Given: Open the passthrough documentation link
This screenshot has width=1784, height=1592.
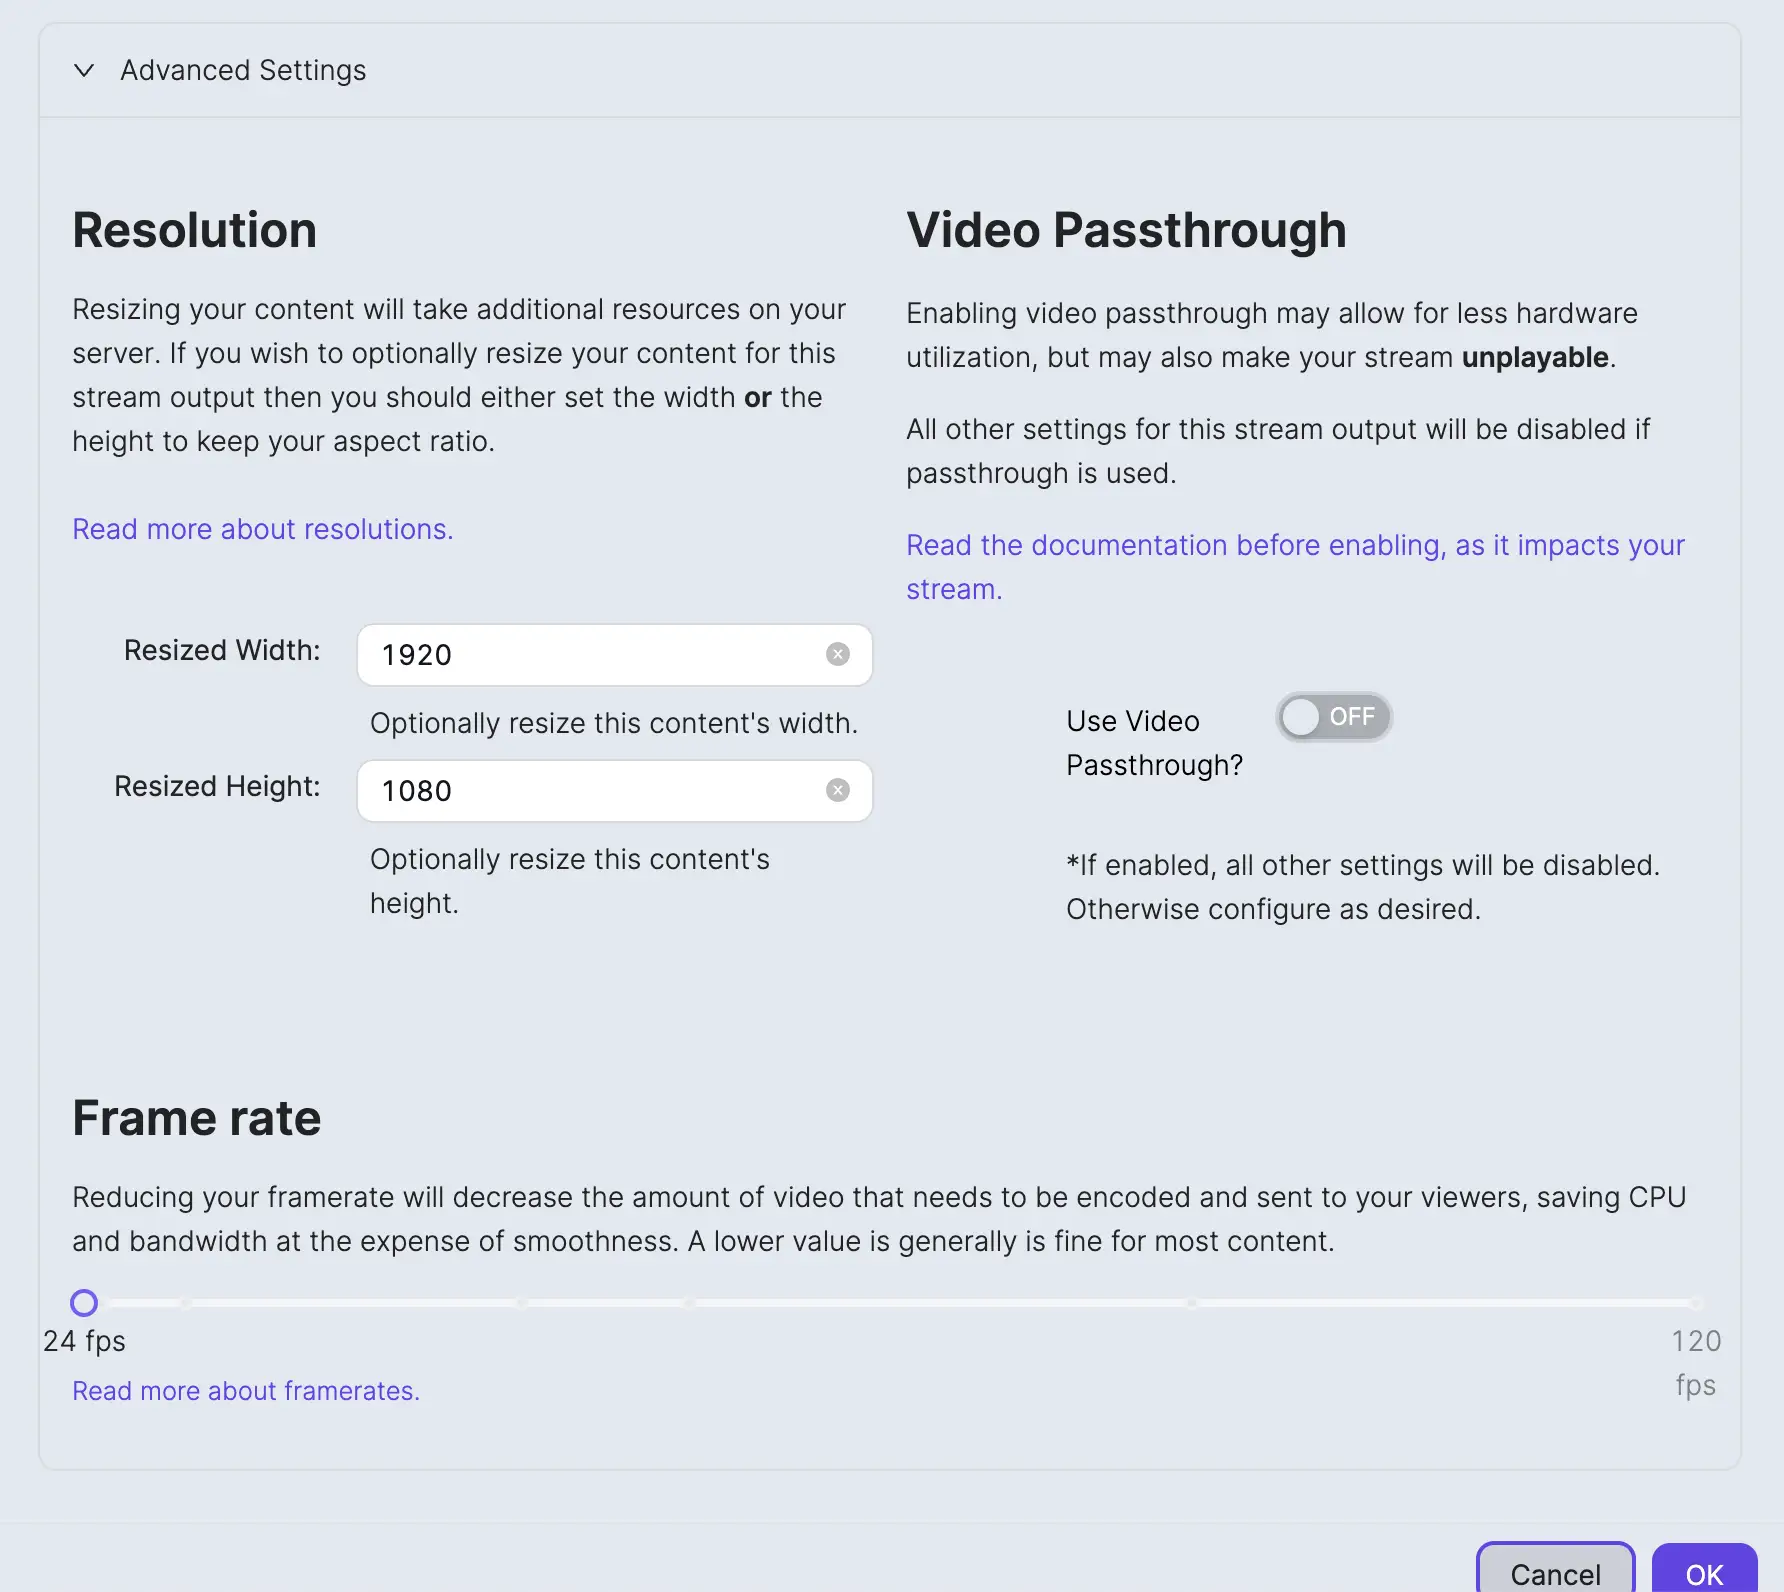Looking at the screenshot, I should 1295,546.
